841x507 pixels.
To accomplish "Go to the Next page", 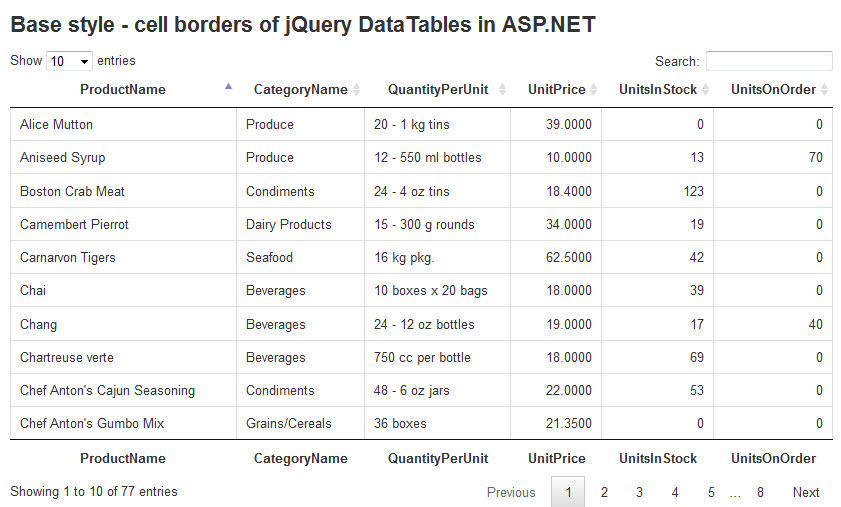I will coord(806,493).
